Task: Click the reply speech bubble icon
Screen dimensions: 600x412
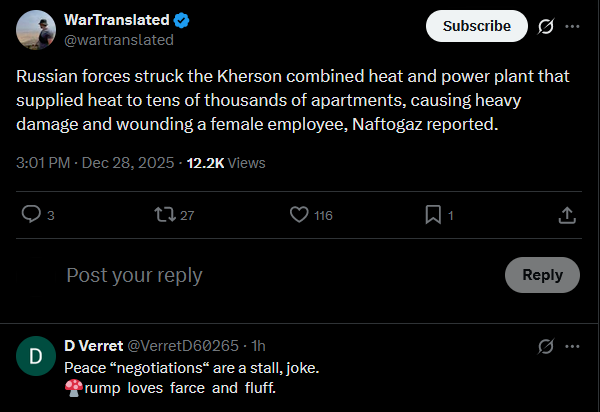Action: (31, 214)
